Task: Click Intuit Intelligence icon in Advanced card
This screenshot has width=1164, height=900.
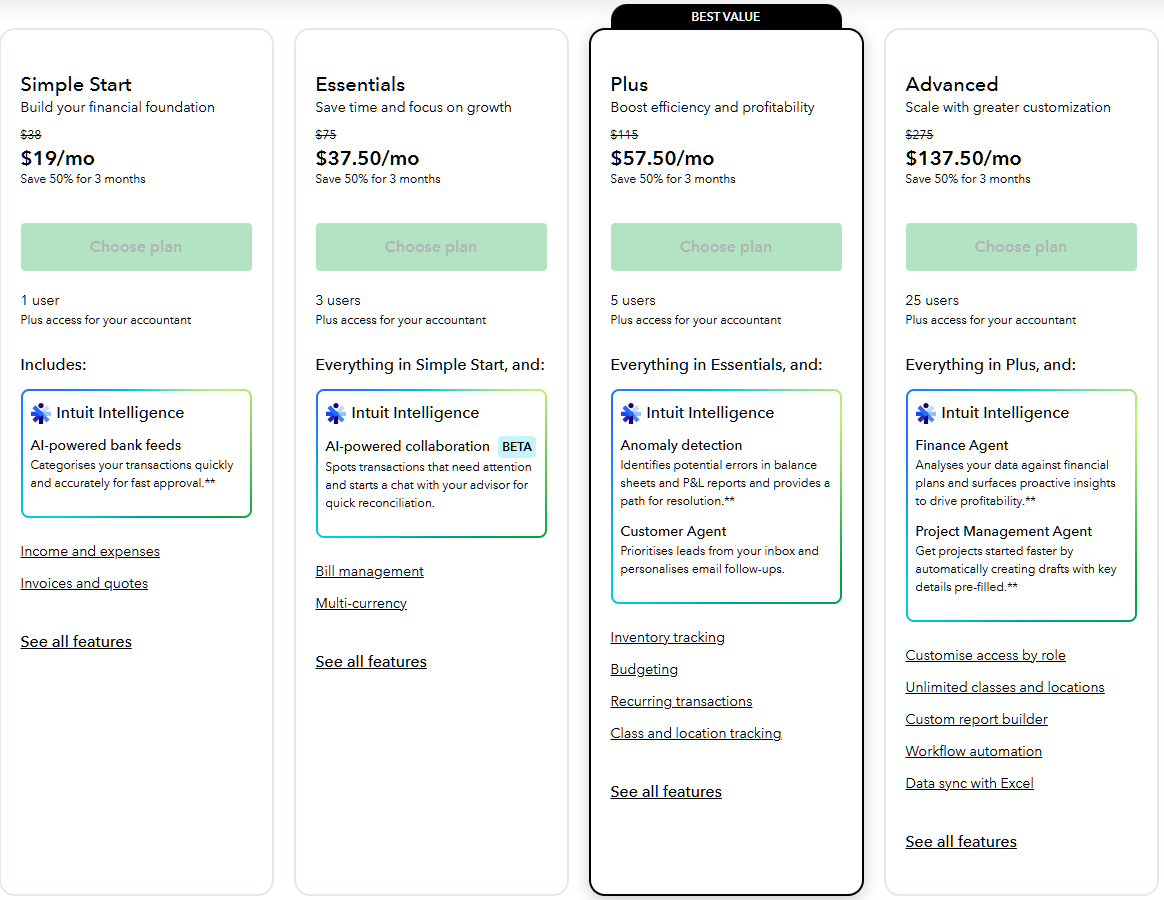Action: tap(926, 414)
